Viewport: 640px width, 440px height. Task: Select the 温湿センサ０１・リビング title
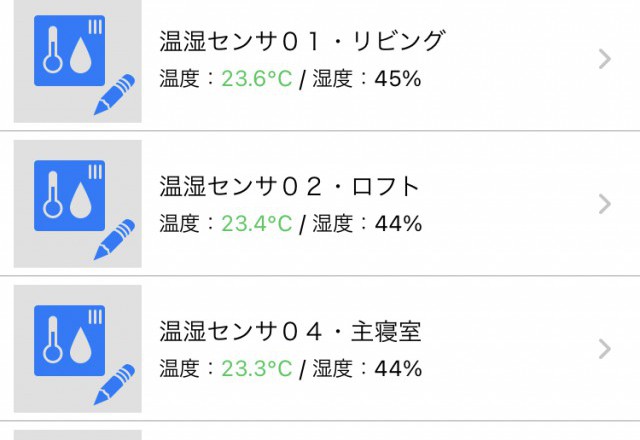point(301,42)
